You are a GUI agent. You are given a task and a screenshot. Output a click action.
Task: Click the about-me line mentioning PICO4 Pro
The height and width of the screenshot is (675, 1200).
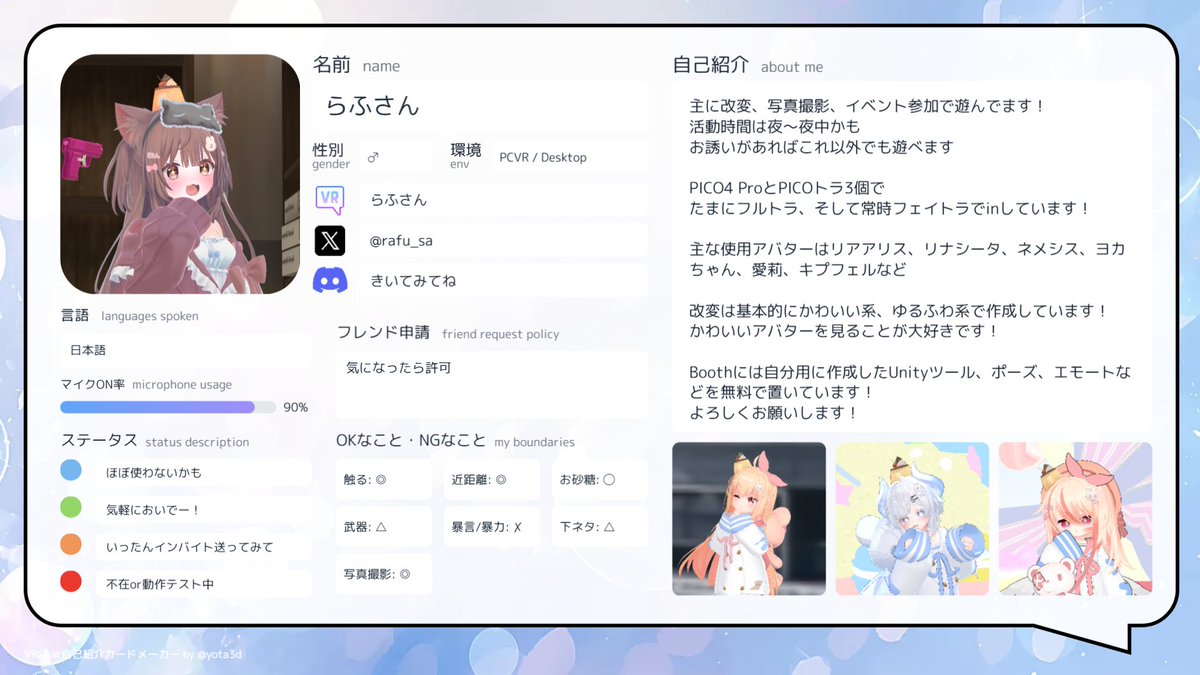[x=788, y=188]
